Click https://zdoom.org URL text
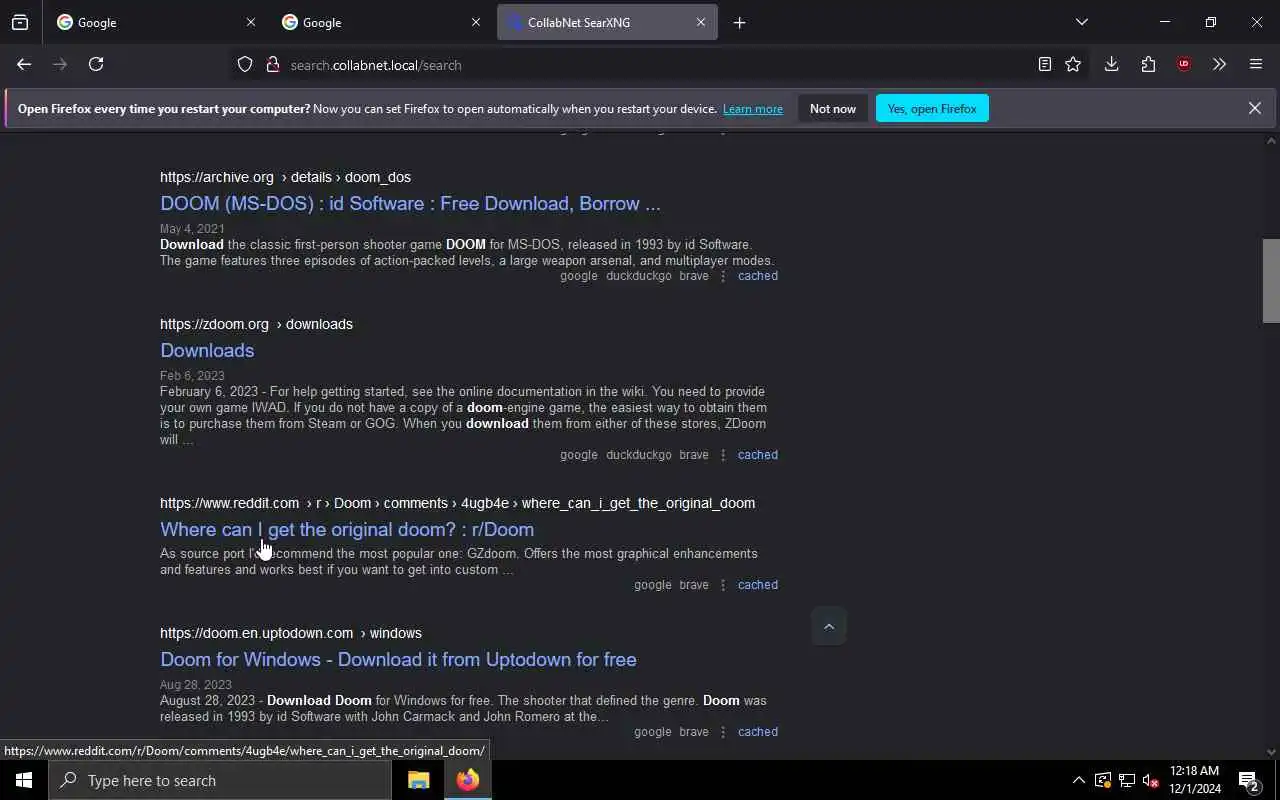The width and height of the screenshot is (1280, 800). coord(214,324)
